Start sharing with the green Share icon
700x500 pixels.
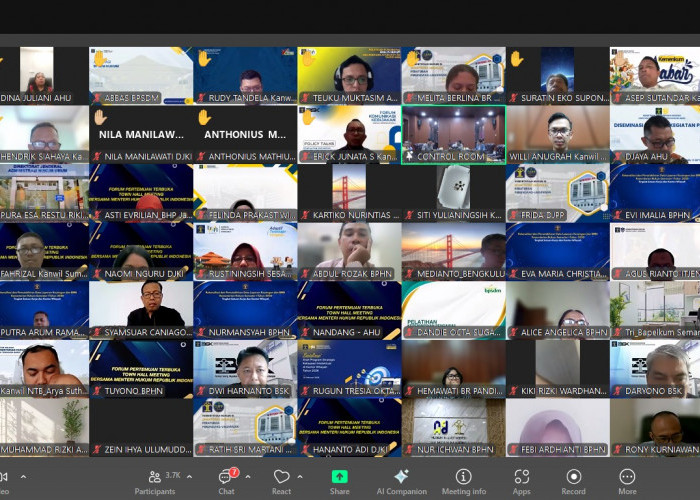coord(339,477)
